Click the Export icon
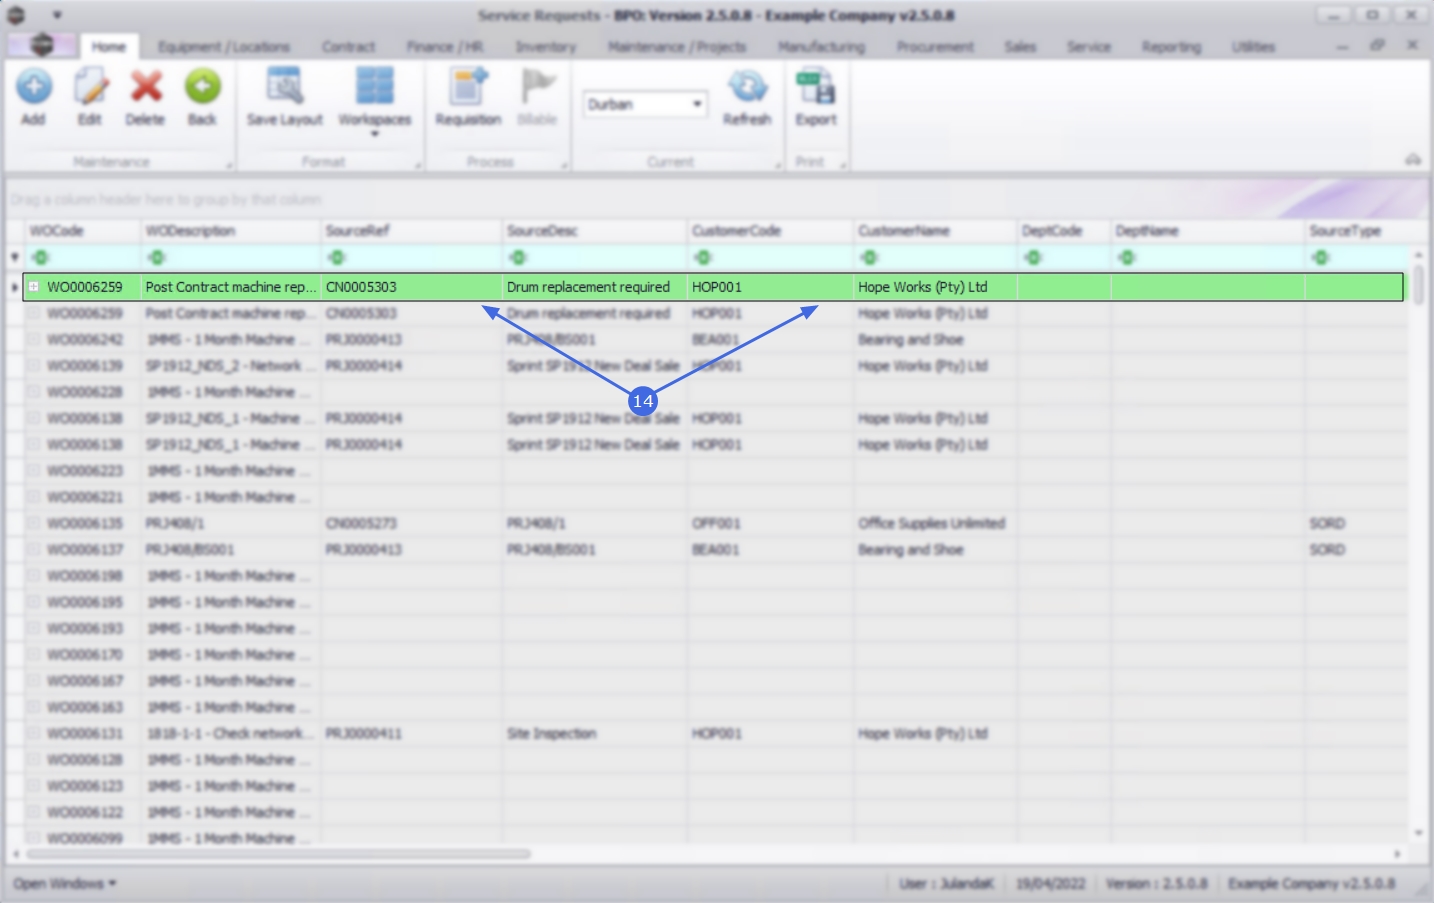The width and height of the screenshot is (1434, 903). 816,87
